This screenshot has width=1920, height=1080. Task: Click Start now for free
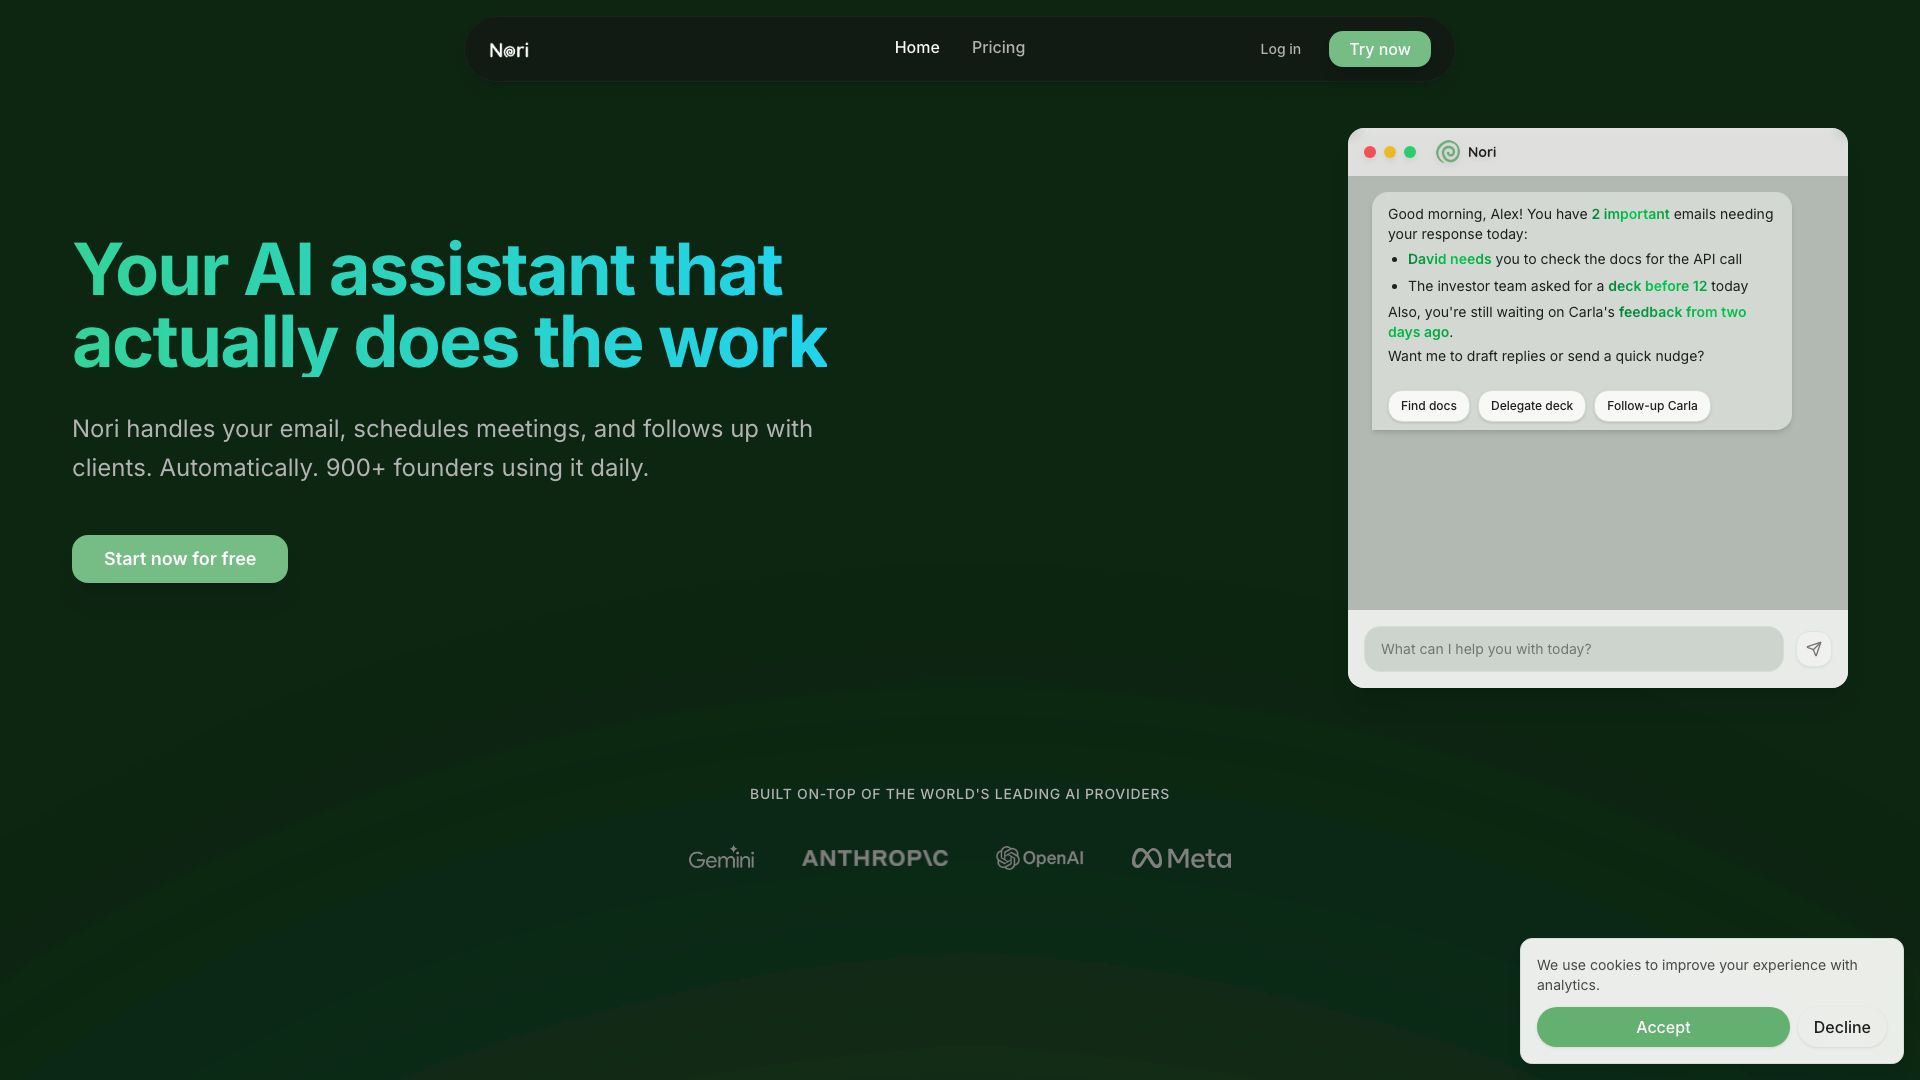click(x=179, y=558)
